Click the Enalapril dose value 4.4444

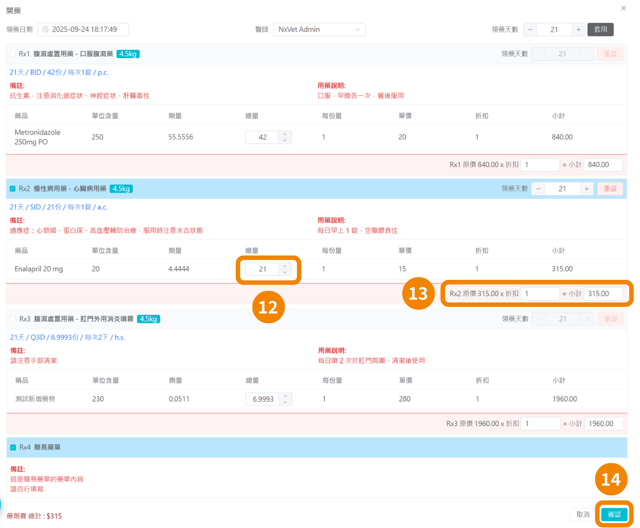coord(179,269)
